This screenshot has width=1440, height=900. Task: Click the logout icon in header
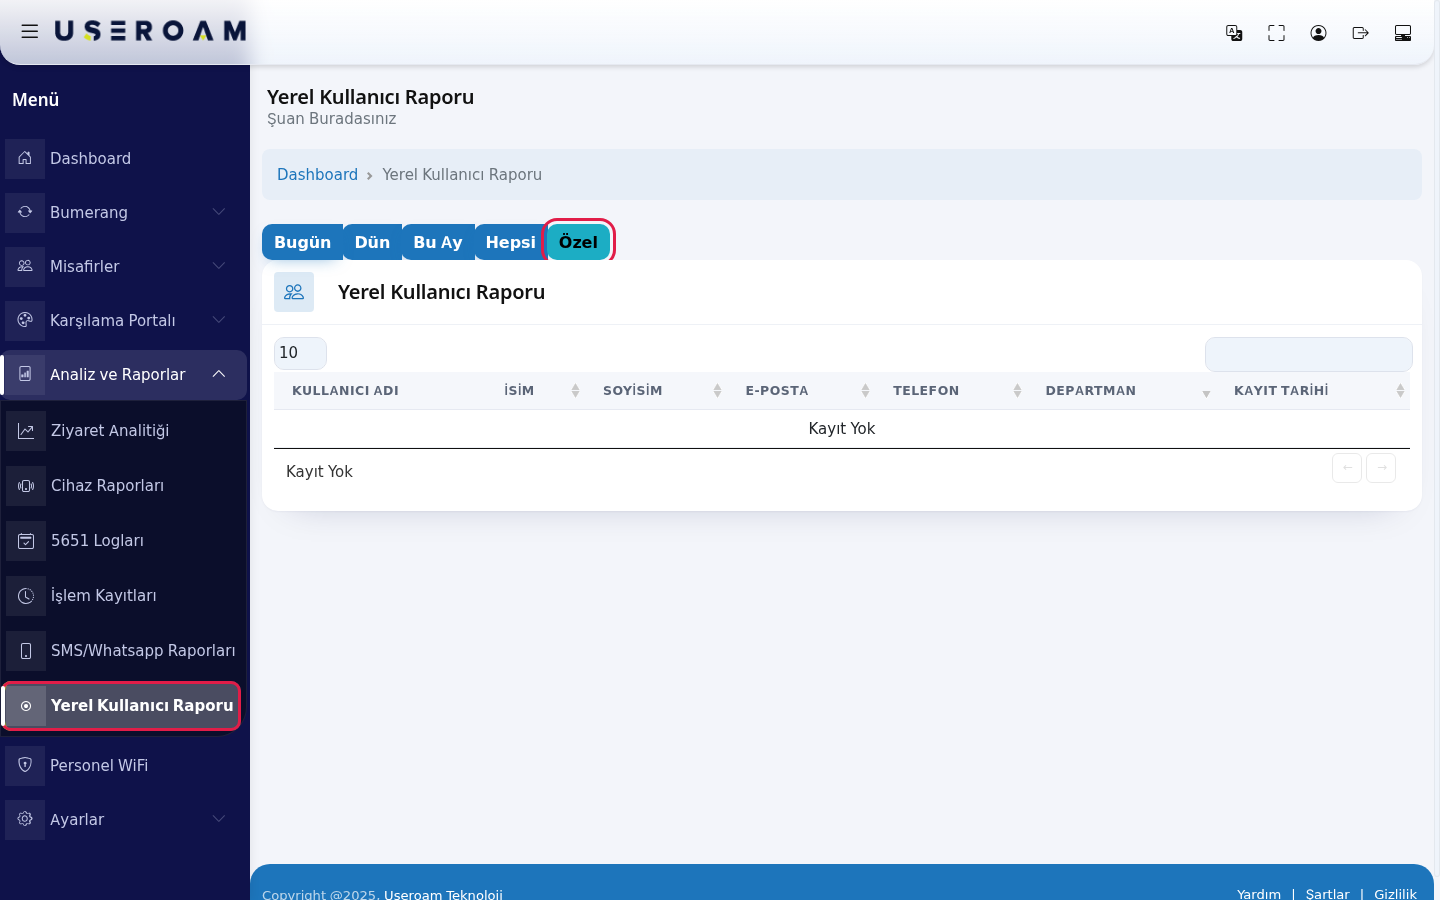[x=1360, y=33]
